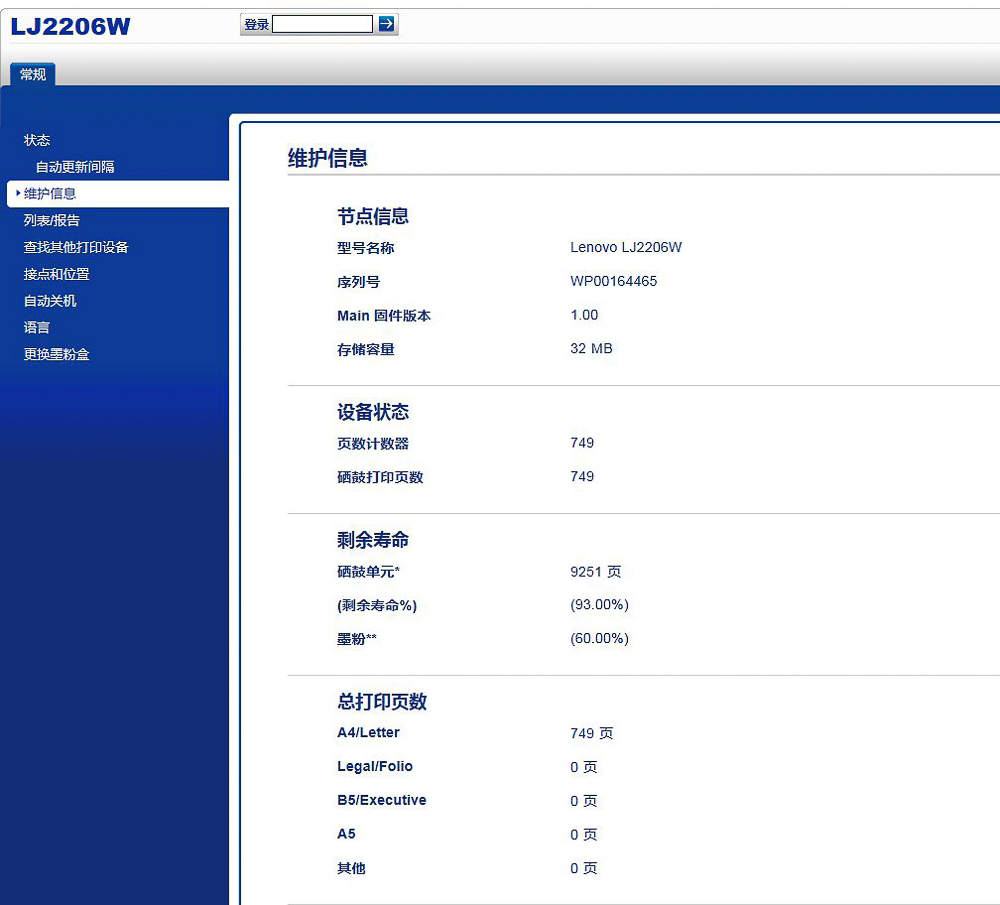Click the blue login submit arrow
Screen dimensions: 1000x905
tap(385, 23)
